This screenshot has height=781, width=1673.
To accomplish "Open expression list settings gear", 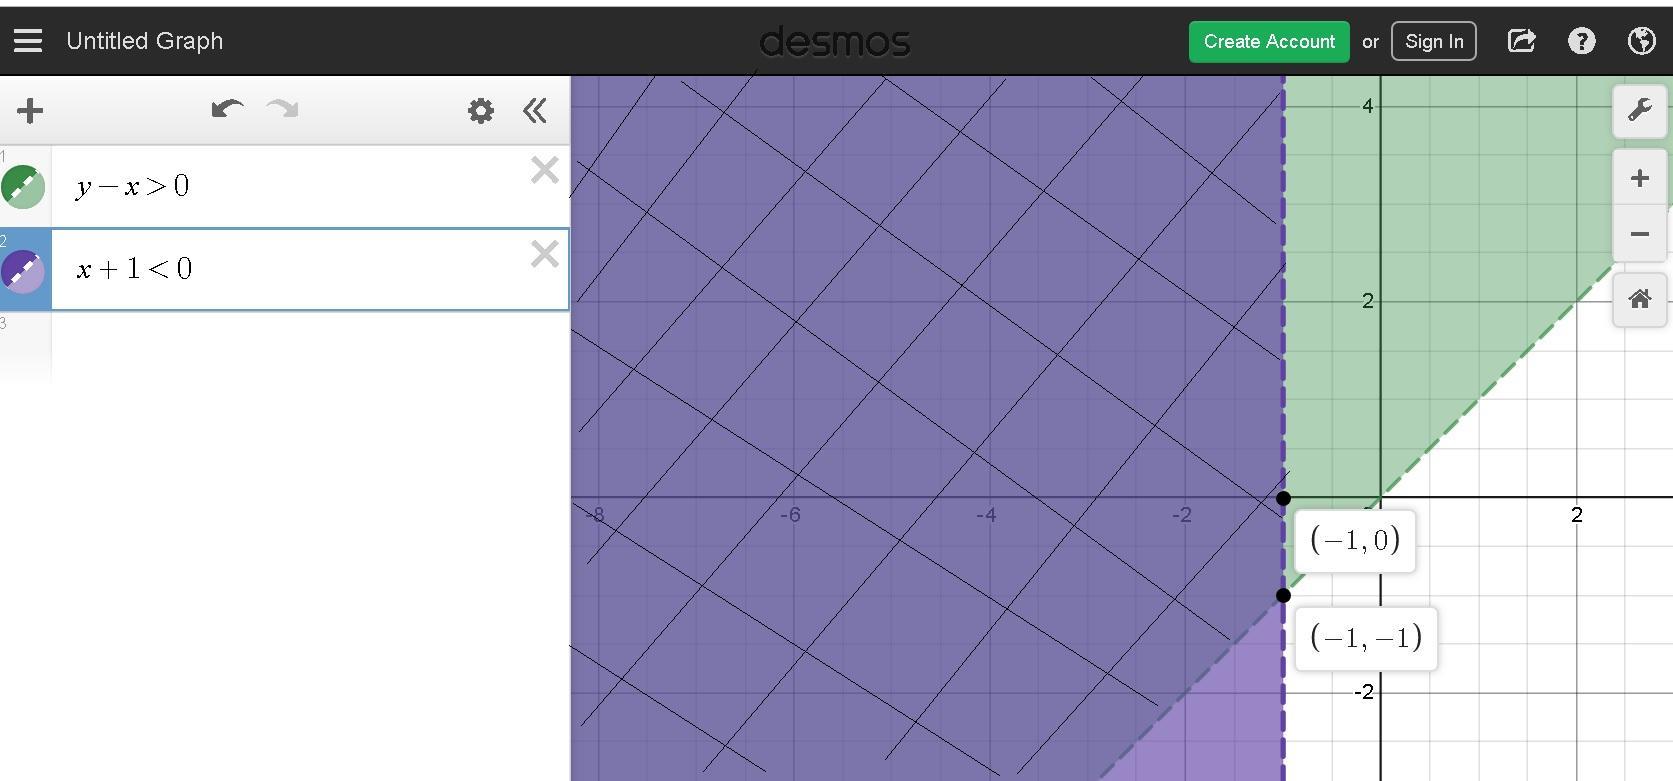I will click(x=481, y=110).
